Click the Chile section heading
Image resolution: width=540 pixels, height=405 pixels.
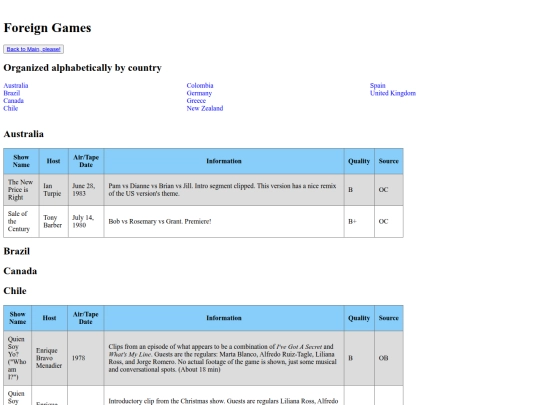[15, 291]
